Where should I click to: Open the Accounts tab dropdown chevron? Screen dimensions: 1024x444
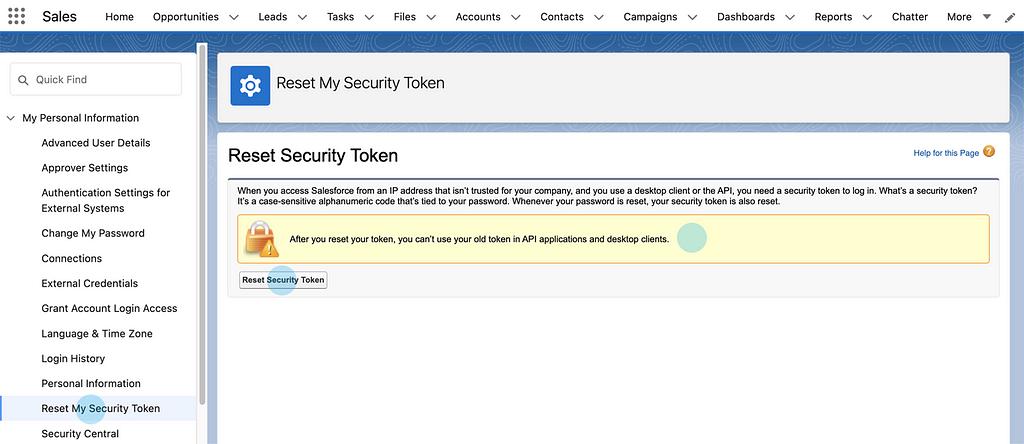[516, 17]
